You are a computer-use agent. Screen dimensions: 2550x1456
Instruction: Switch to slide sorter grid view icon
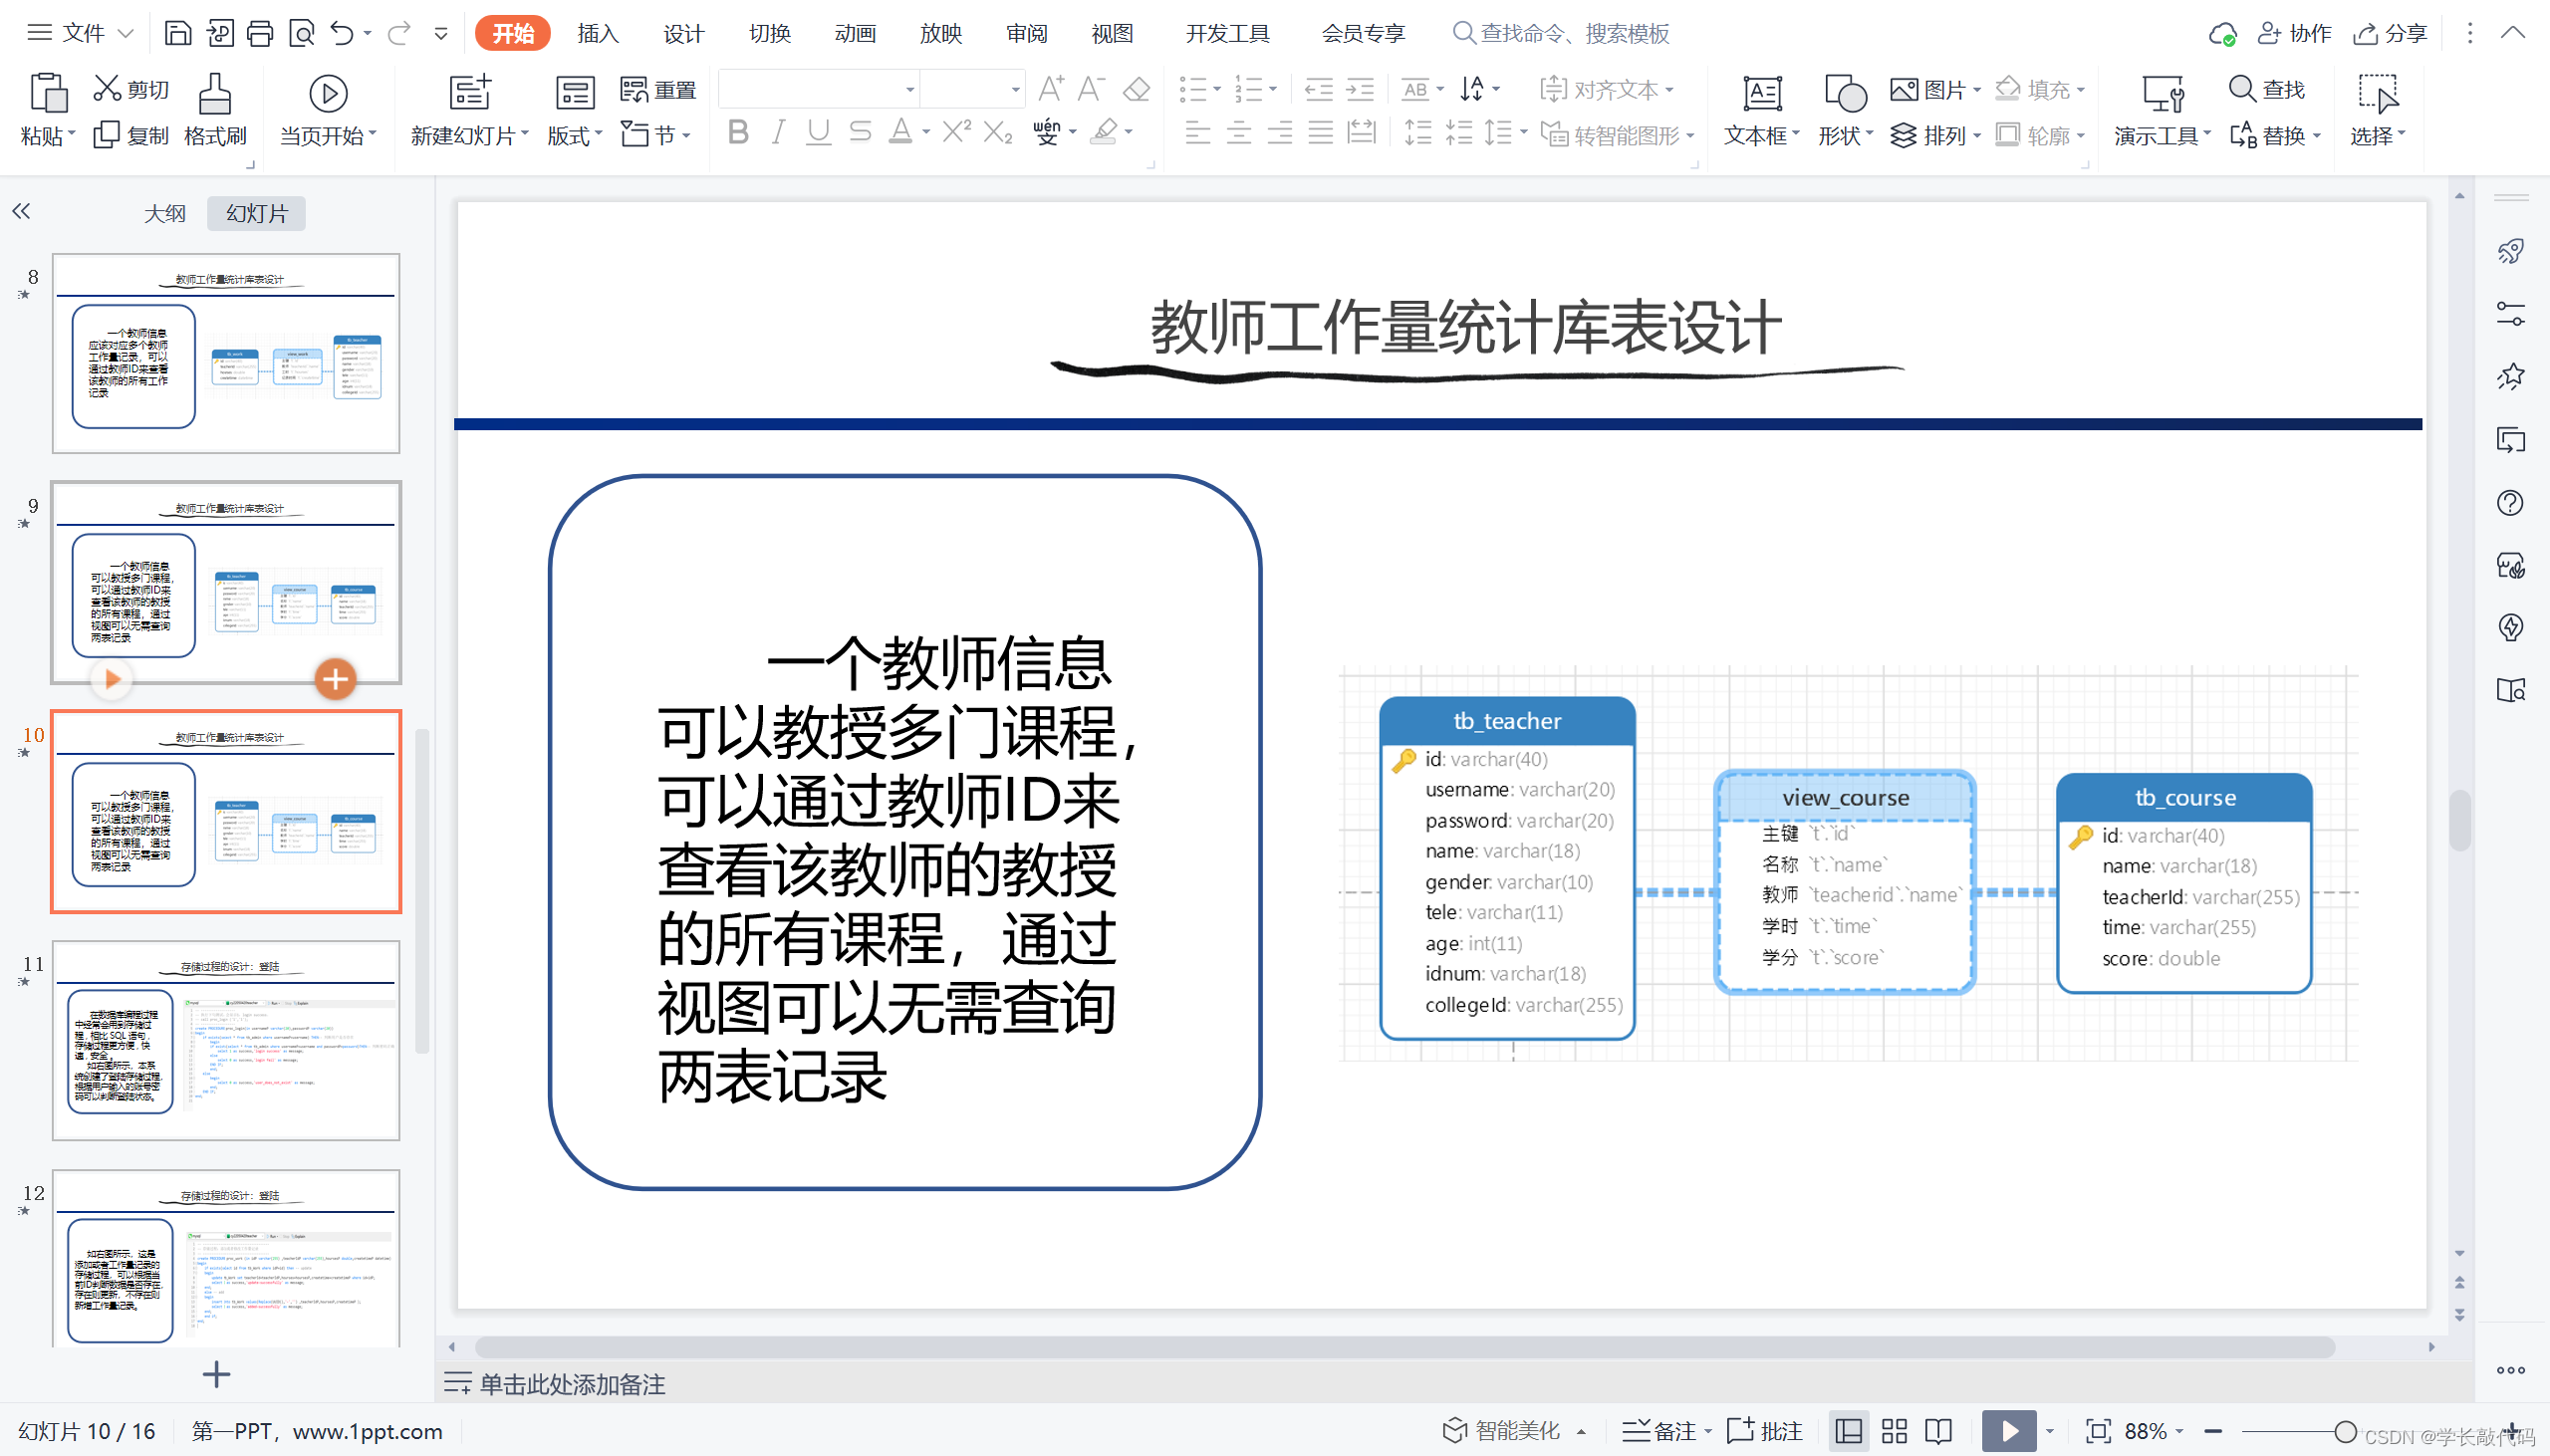click(1894, 1431)
